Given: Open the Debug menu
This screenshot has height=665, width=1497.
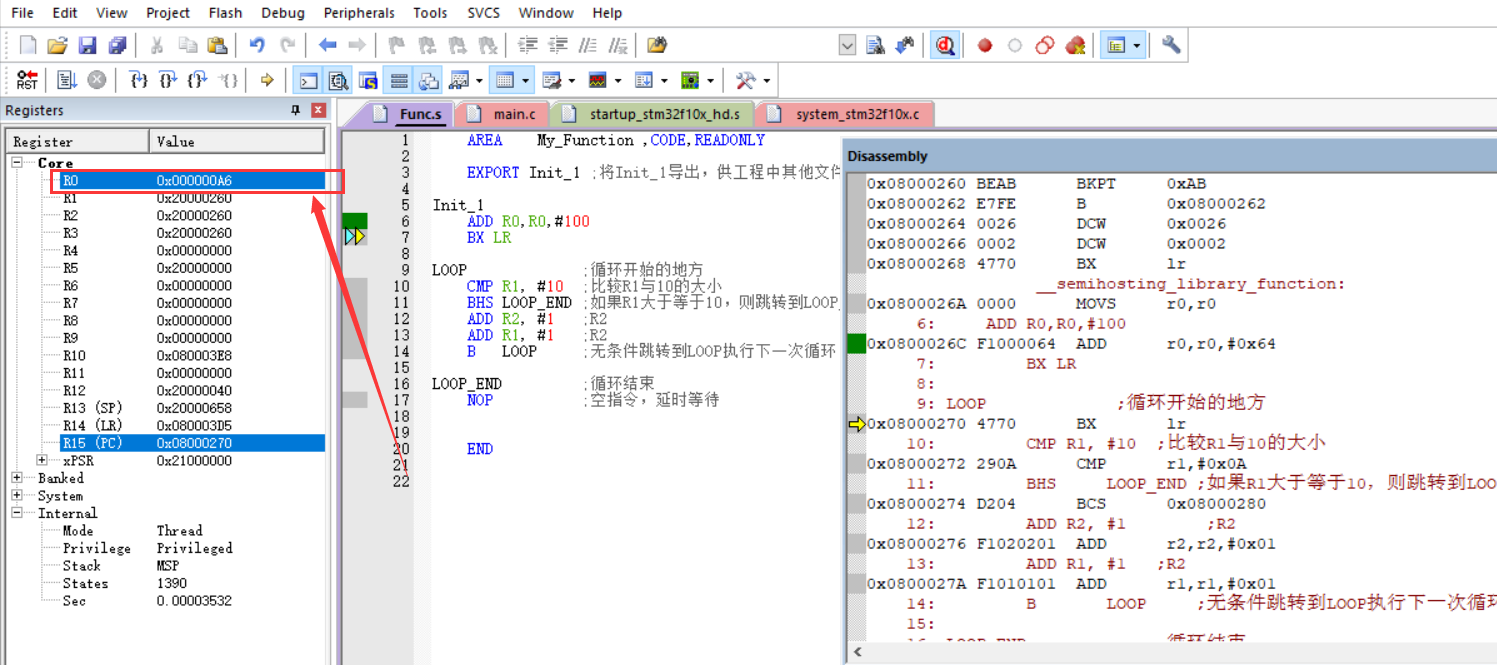Looking at the screenshot, I should click(x=284, y=13).
